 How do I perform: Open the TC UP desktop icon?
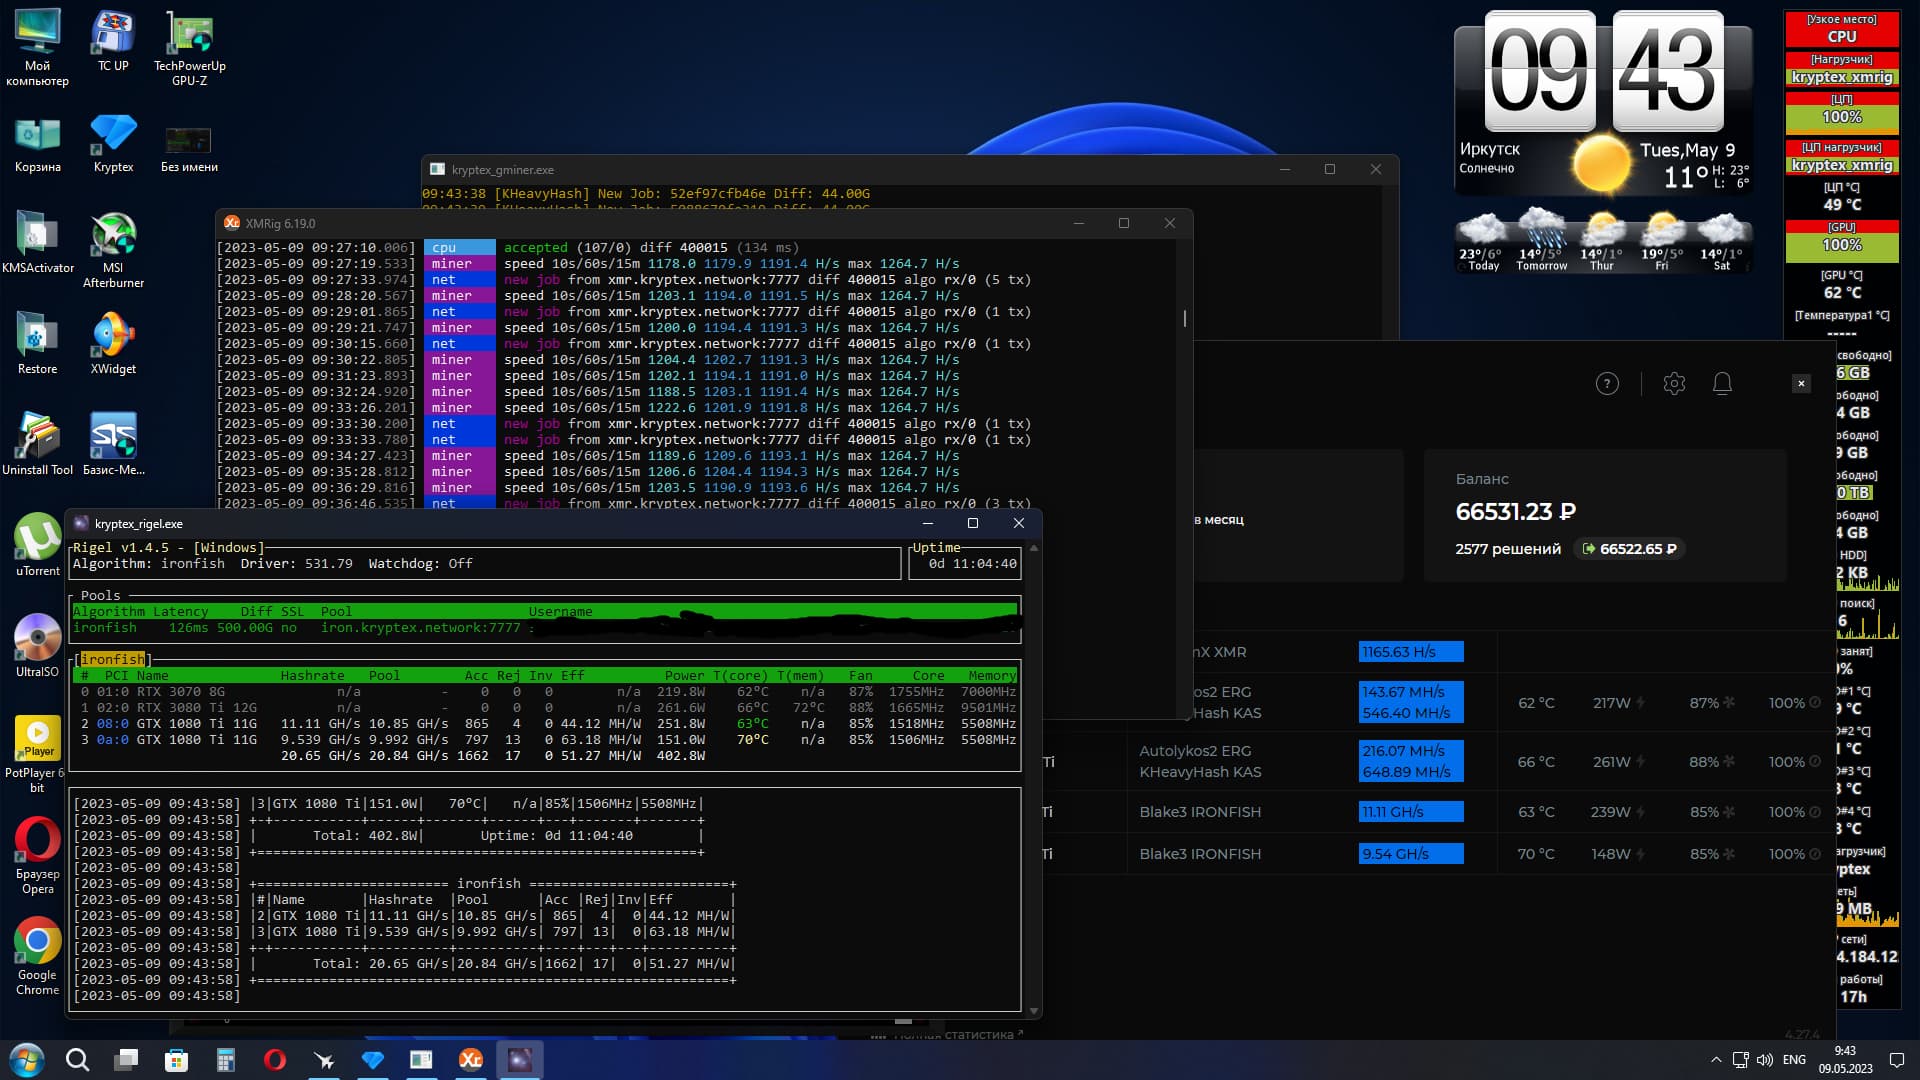point(113,42)
